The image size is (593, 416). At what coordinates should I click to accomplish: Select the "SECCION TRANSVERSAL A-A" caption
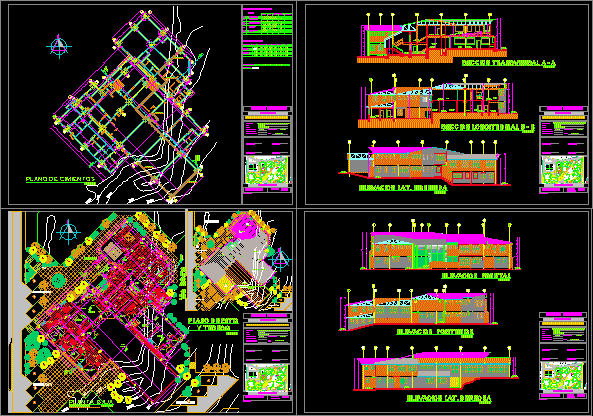509,63
